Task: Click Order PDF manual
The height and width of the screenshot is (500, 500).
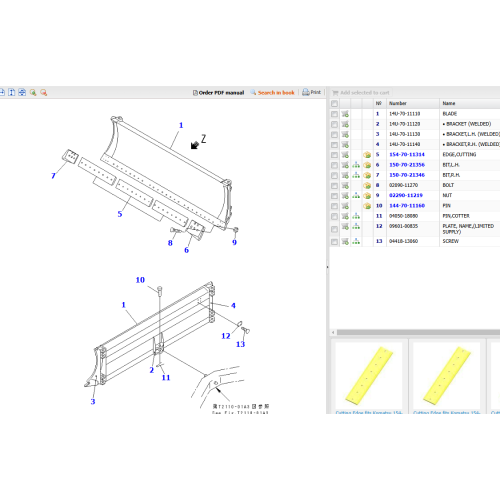Action: (x=219, y=93)
